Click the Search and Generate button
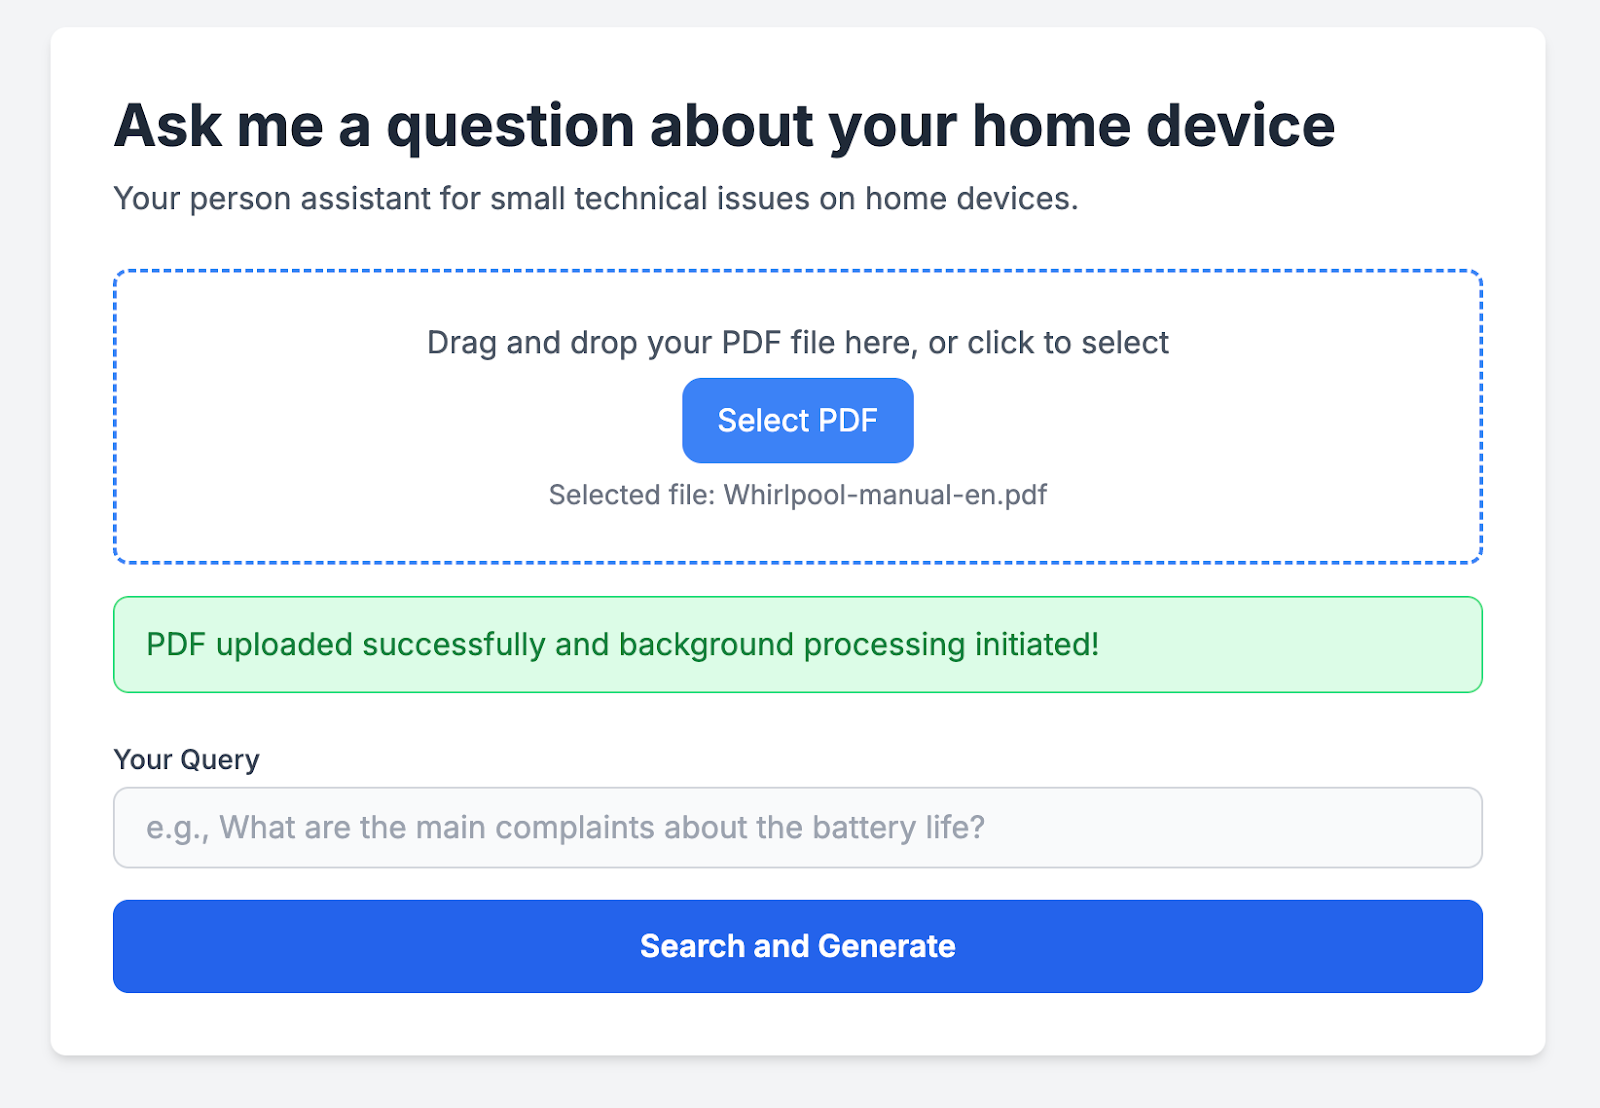Image resolution: width=1600 pixels, height=1108 pixels. pyautogui.click(x=797, y=946)
